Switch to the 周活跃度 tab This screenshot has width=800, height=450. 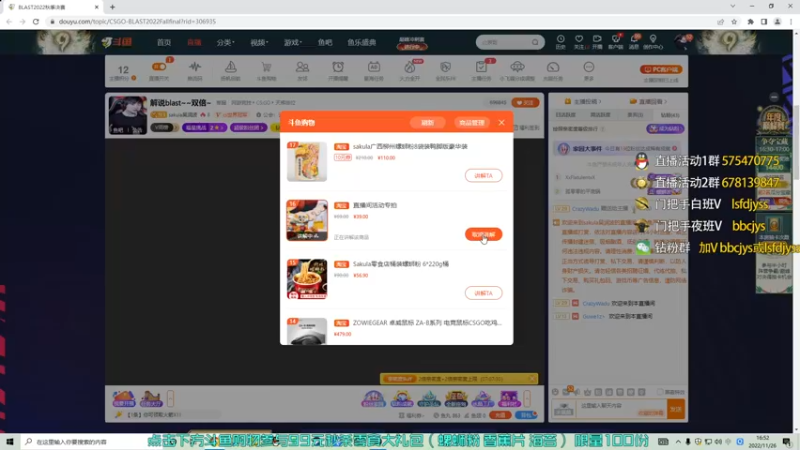[x=600, y=115]
